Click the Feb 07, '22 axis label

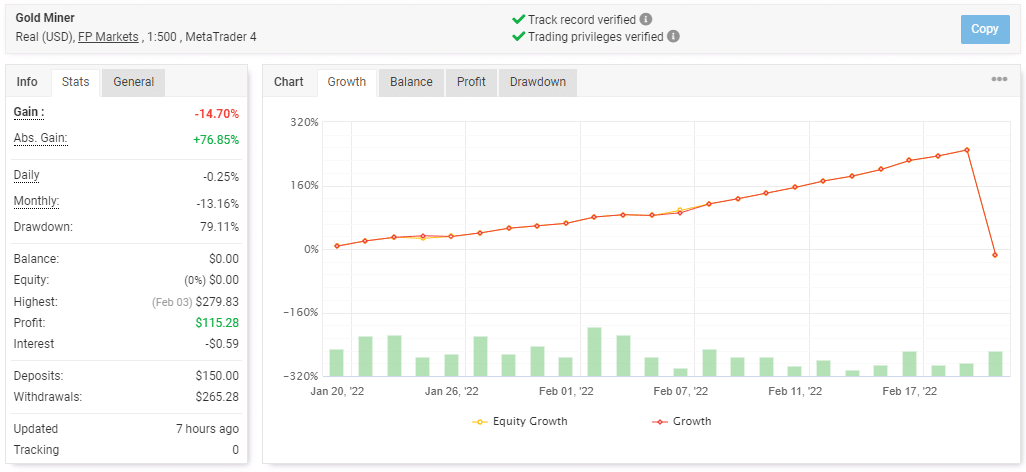coord(681,391)
